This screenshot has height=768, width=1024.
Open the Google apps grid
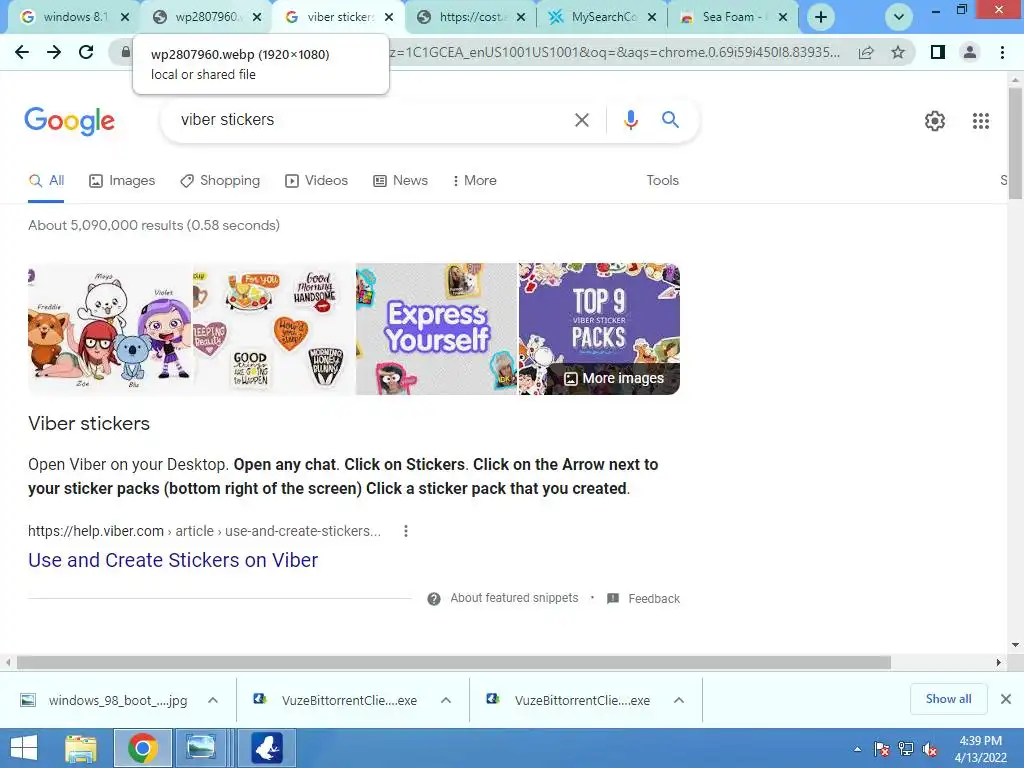980,121
